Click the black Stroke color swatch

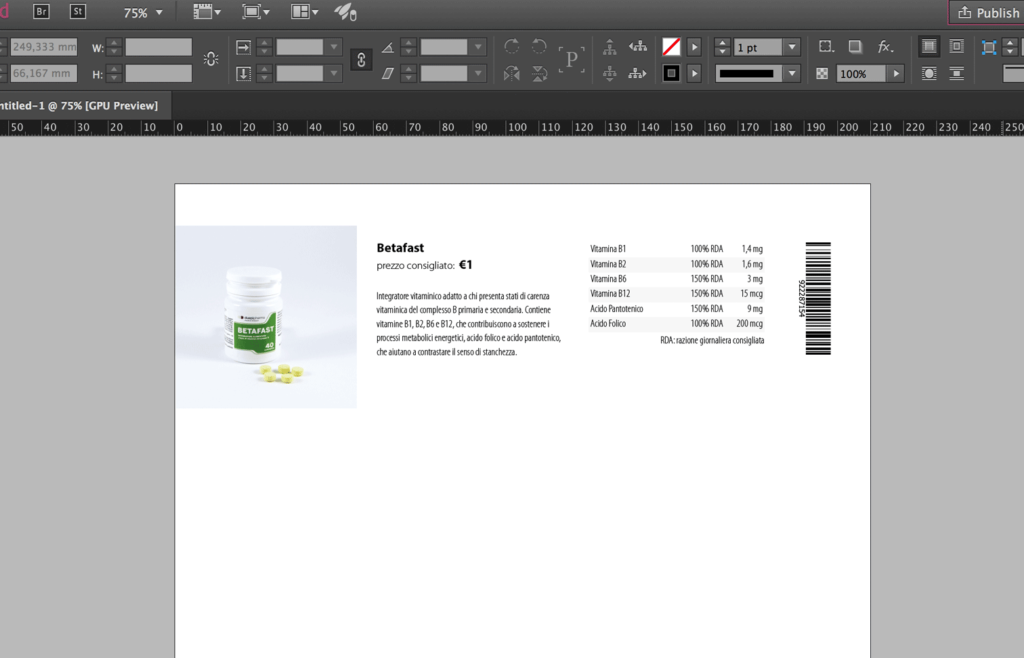(671, 73)
